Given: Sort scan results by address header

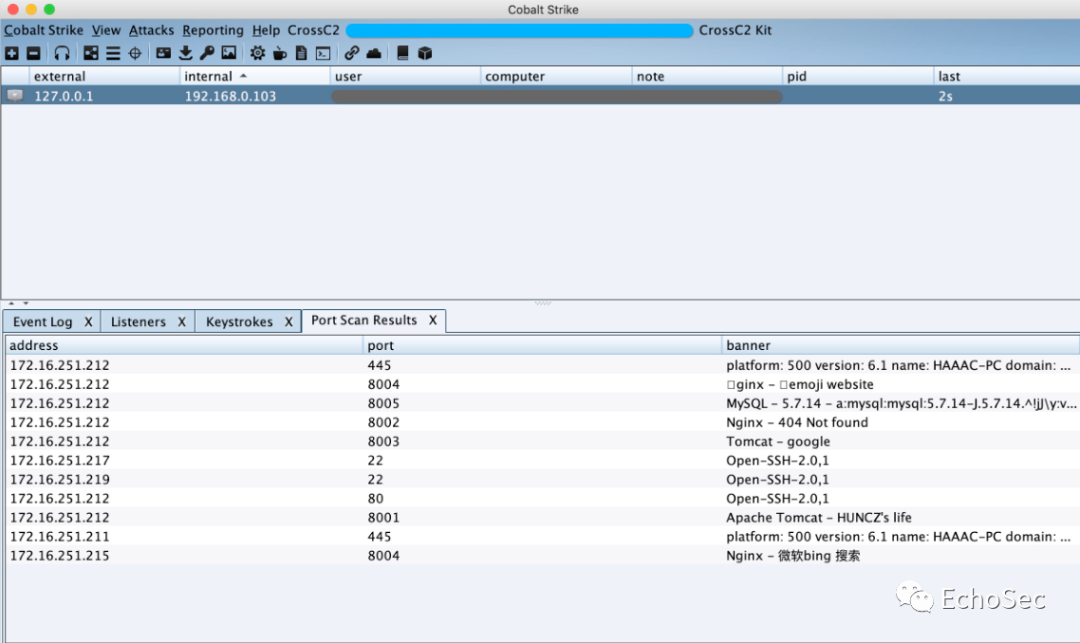Looking at the screenshot, I should [x=184, y=345].
